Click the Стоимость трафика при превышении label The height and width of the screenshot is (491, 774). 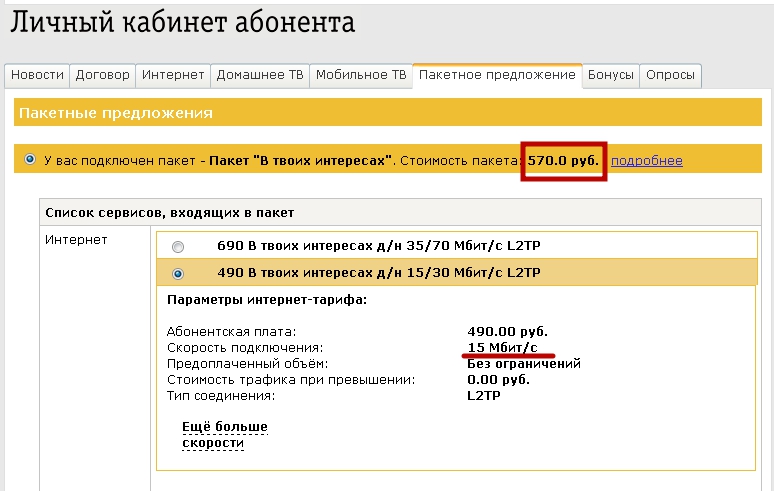[291, 379]
